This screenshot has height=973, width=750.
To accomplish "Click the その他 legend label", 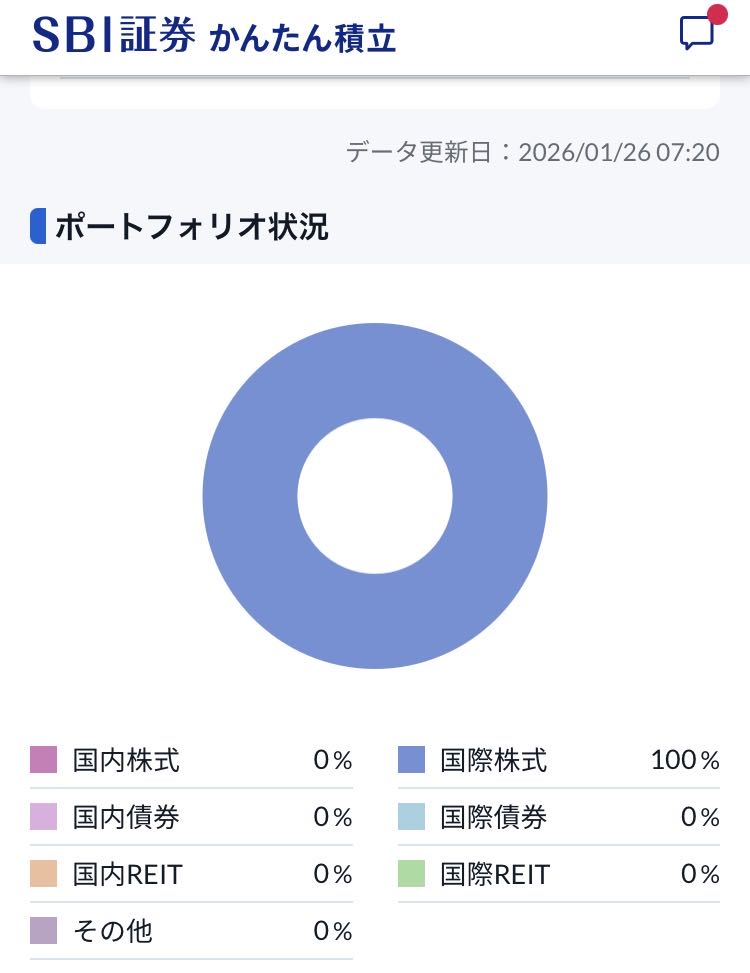I will 112,931.
